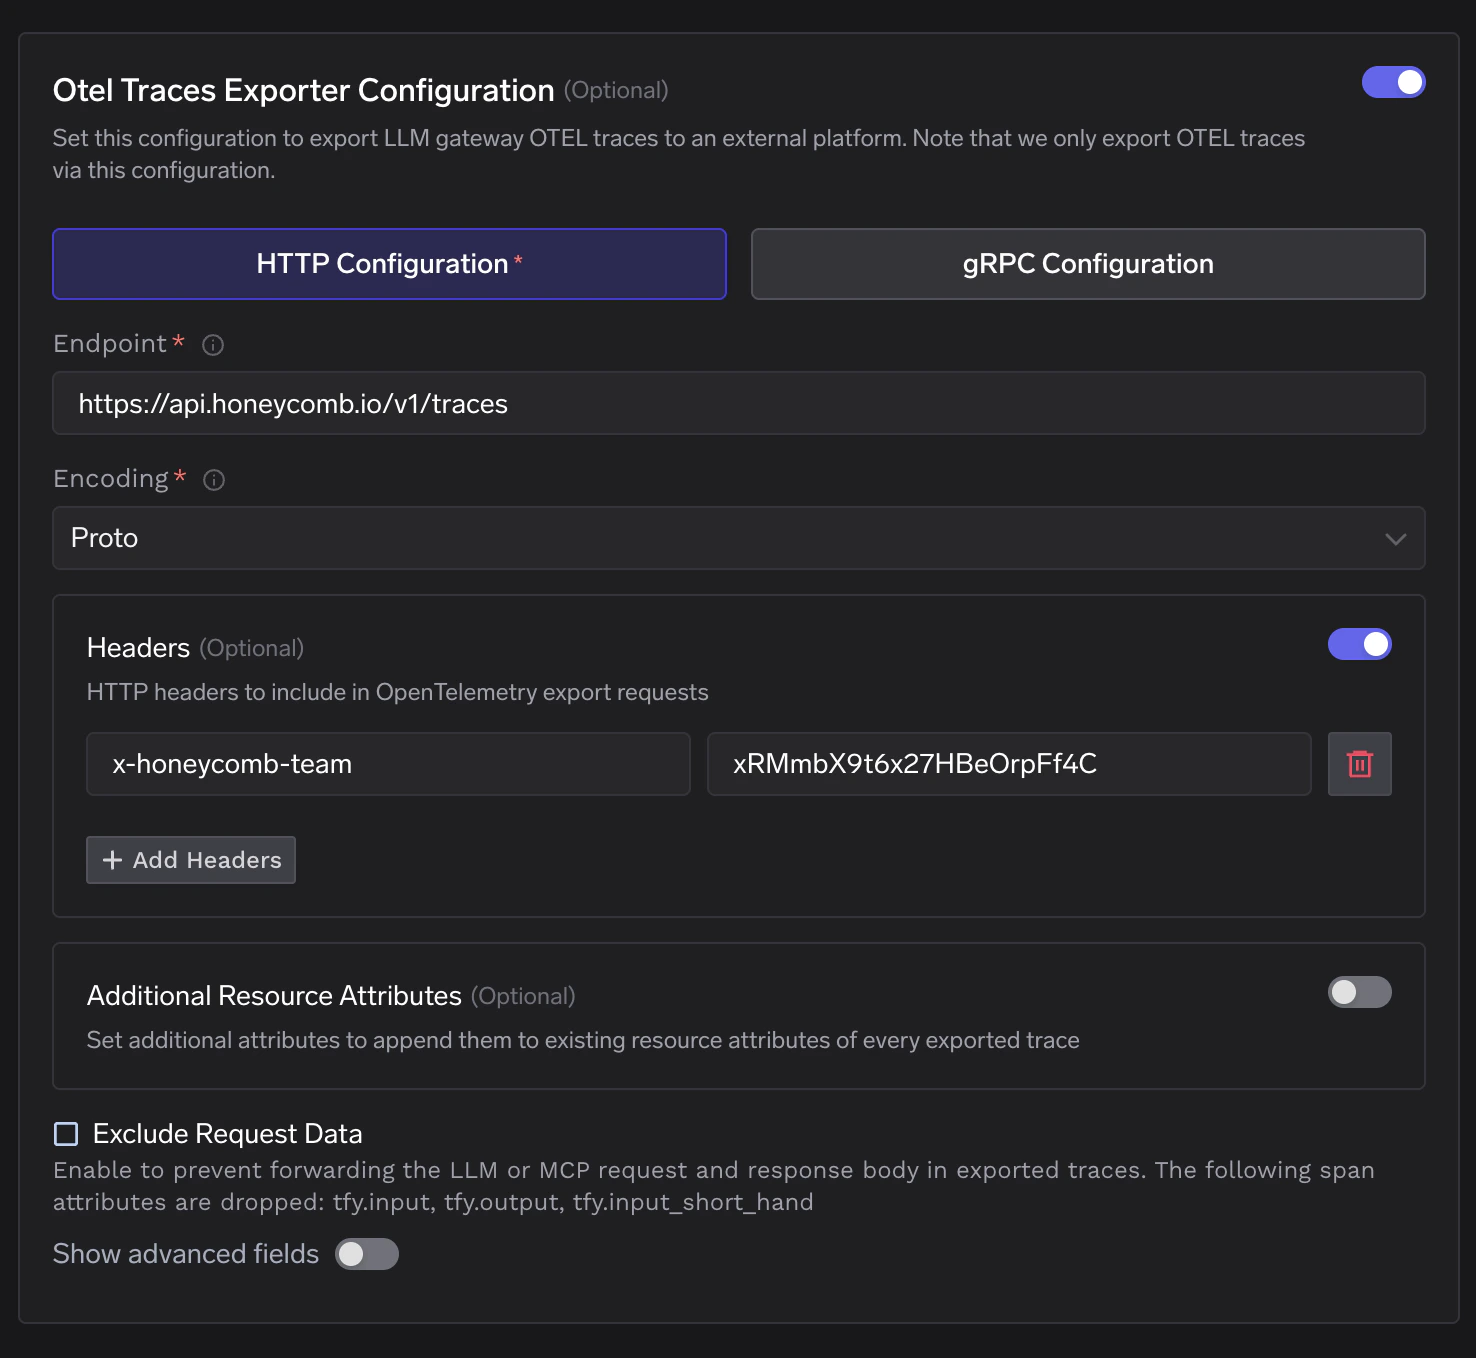The width and height of the screenshot is (1476, 1358).
Task: Click the Headers section title
Action: coord(139,648)
